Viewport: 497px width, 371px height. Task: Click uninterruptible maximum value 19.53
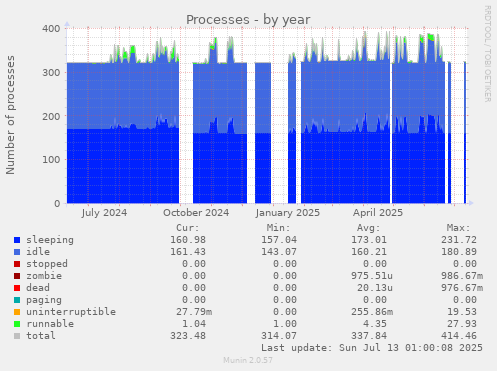coord(462,312)
